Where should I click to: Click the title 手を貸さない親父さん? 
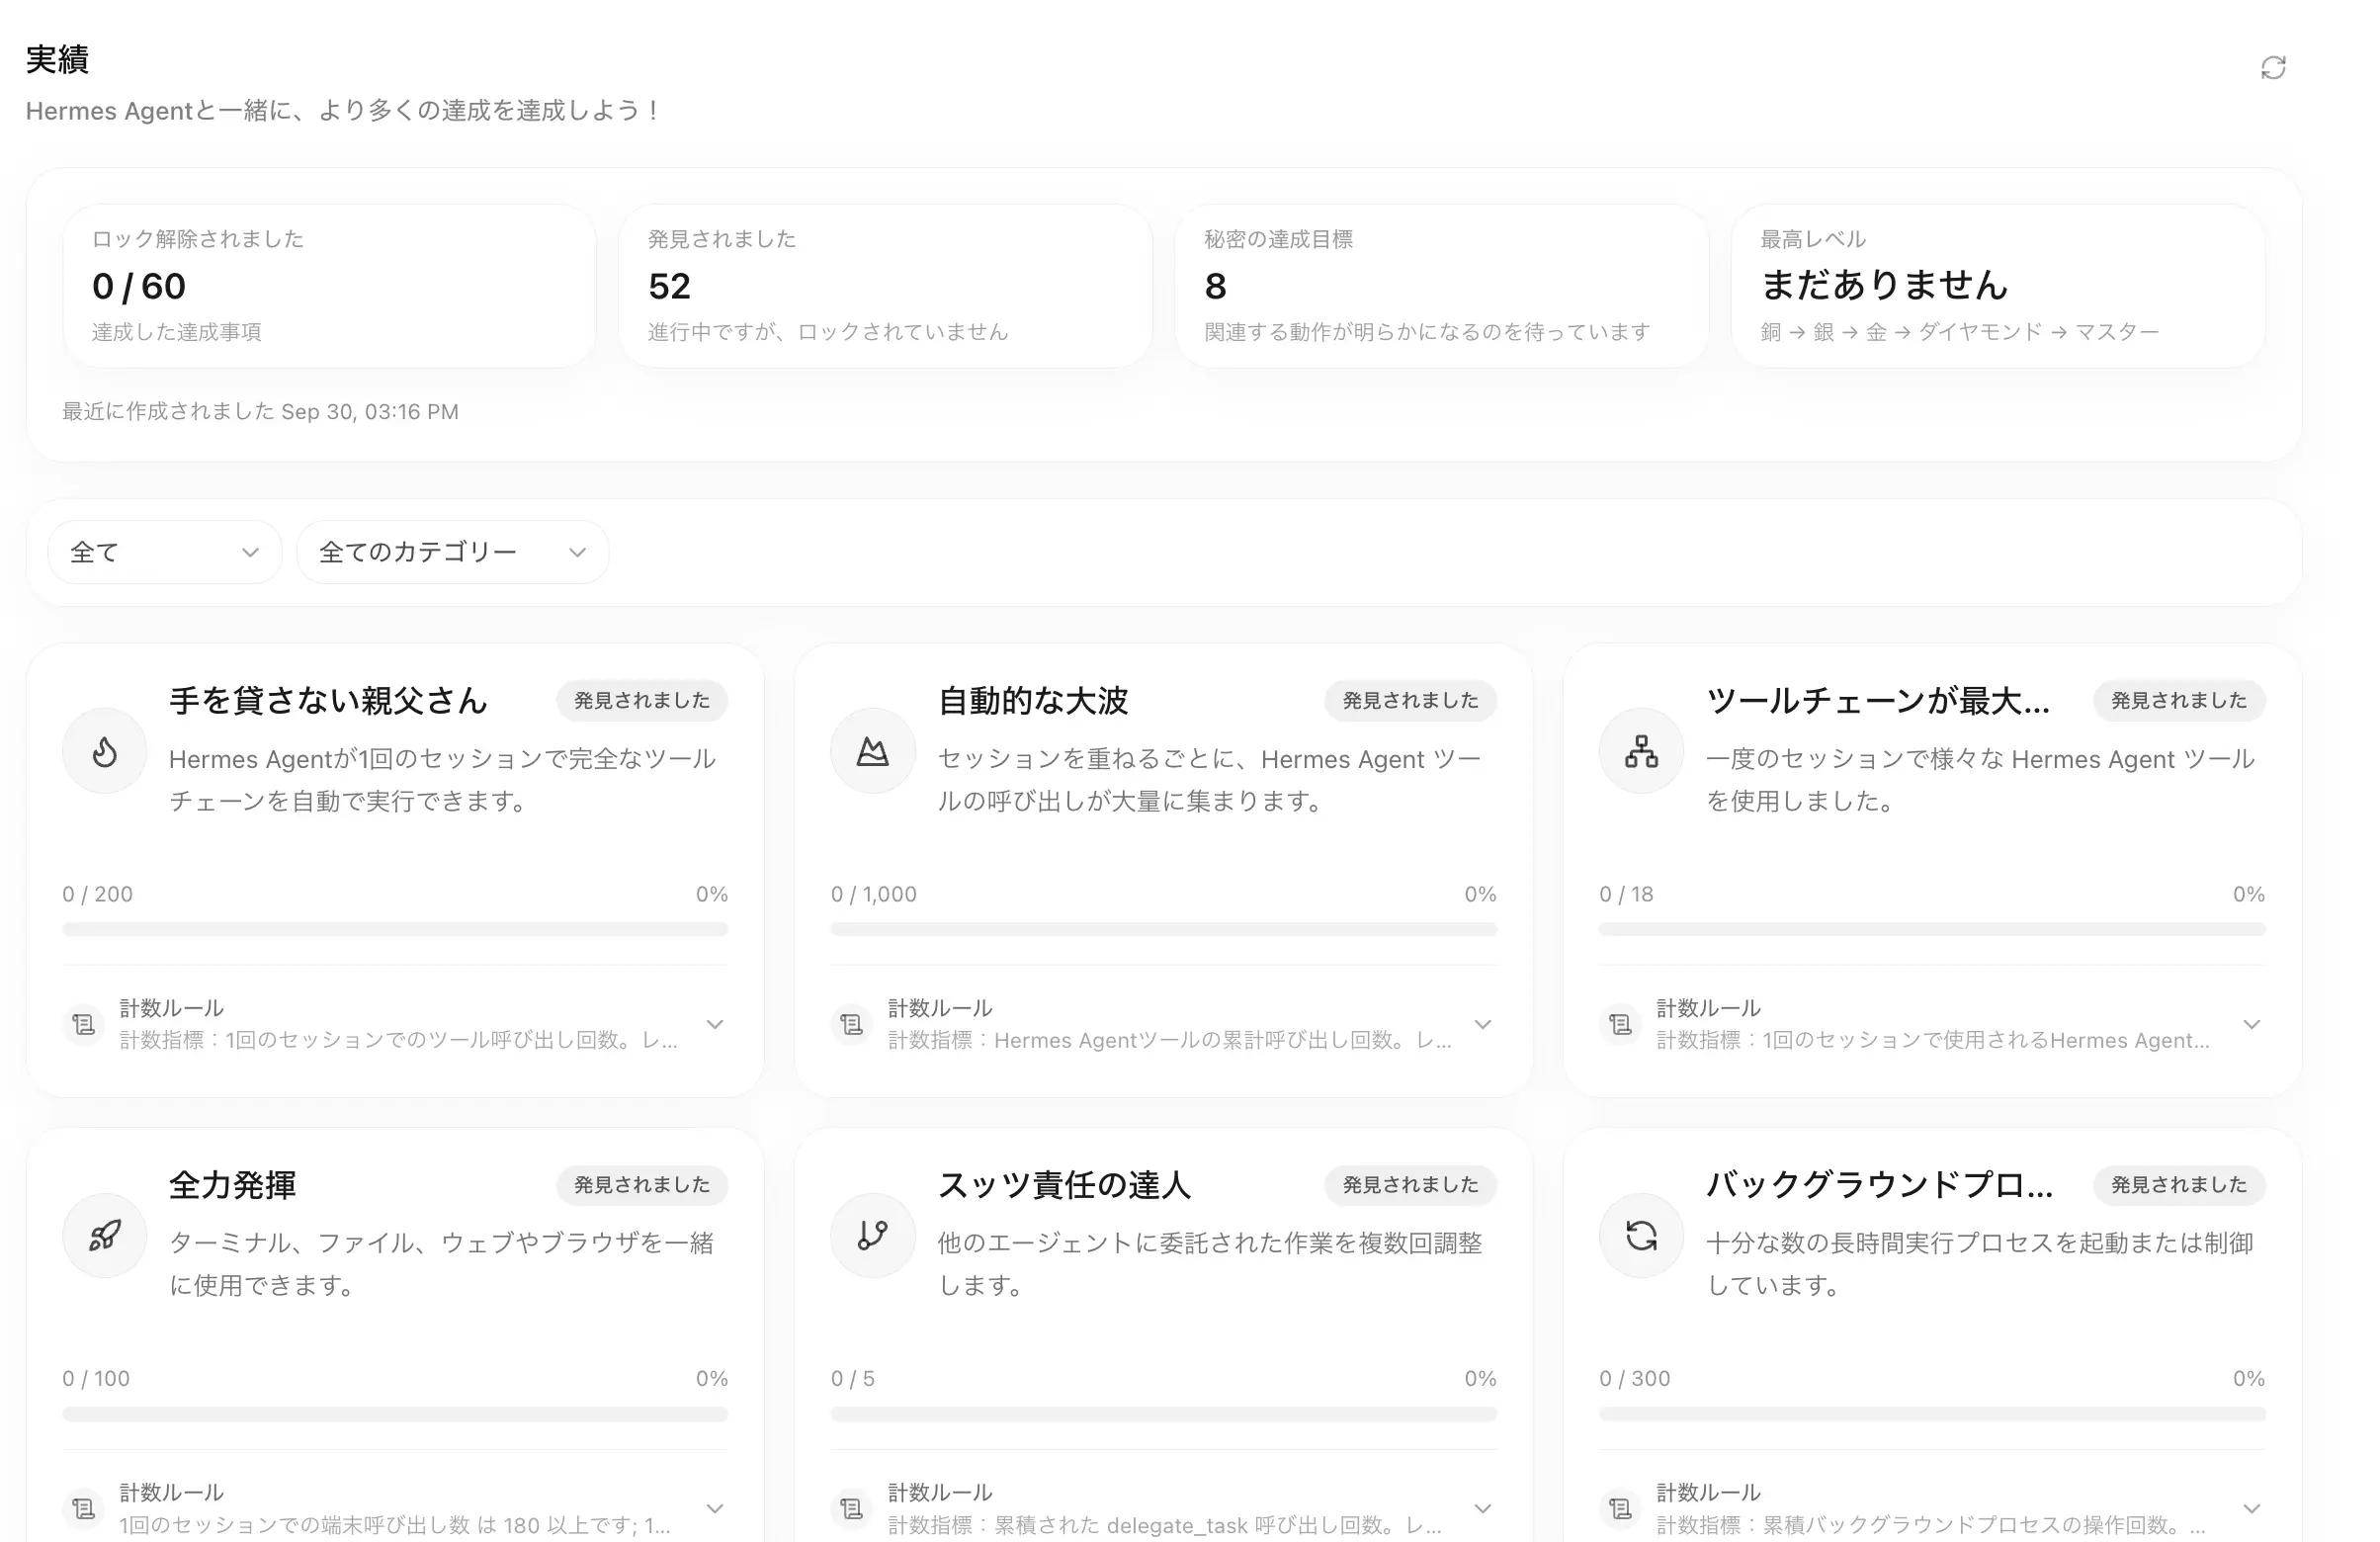pyautogui.click(x=328, y=700)
